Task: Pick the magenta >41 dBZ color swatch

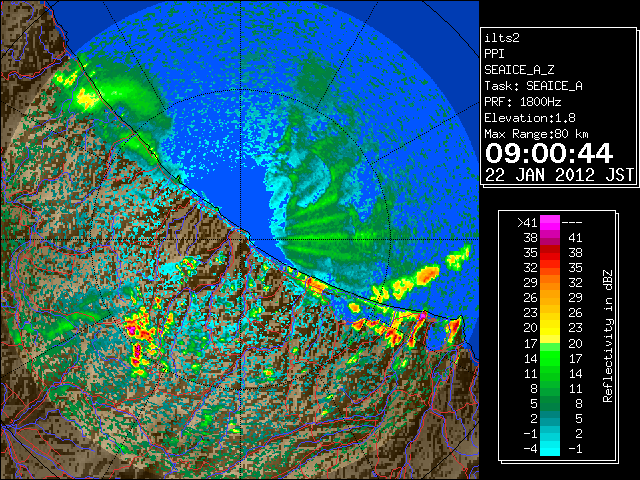Action: pyautogui.click(x=550, y=223)
